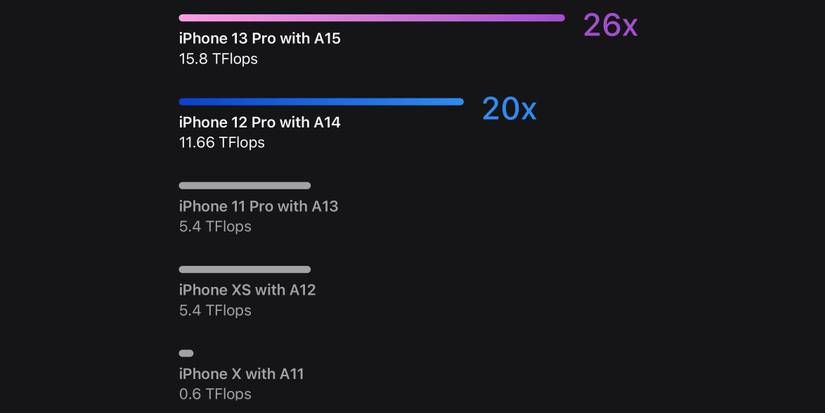Click the purple 26x multiplier text

click(x=609, y=25)
